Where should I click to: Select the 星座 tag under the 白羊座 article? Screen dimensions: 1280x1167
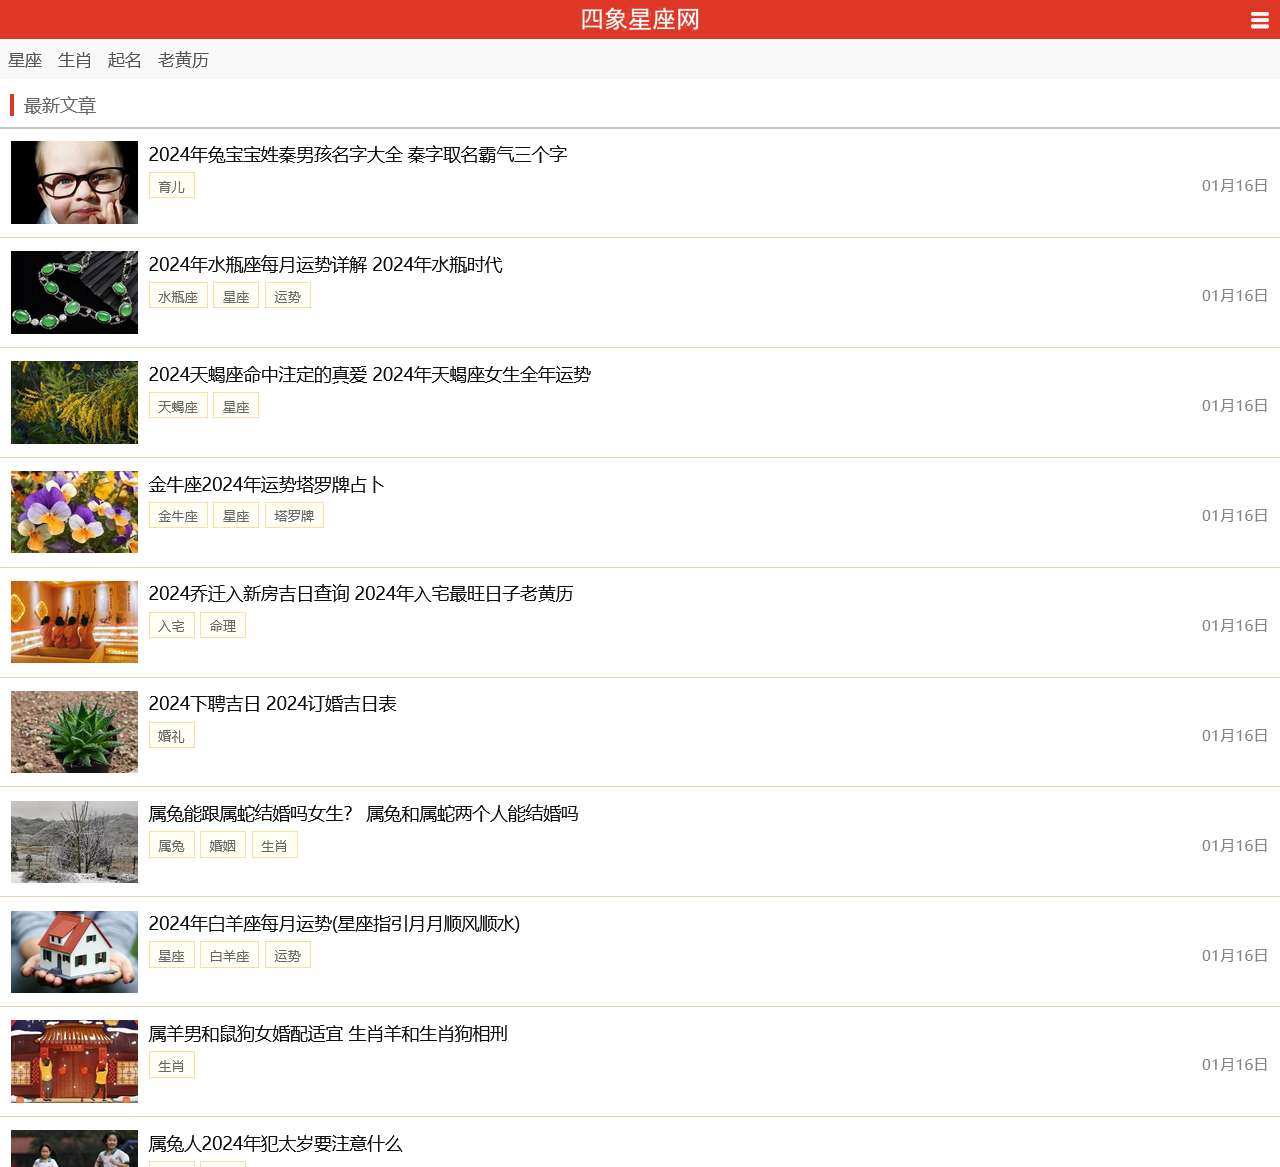click(172, 956)
